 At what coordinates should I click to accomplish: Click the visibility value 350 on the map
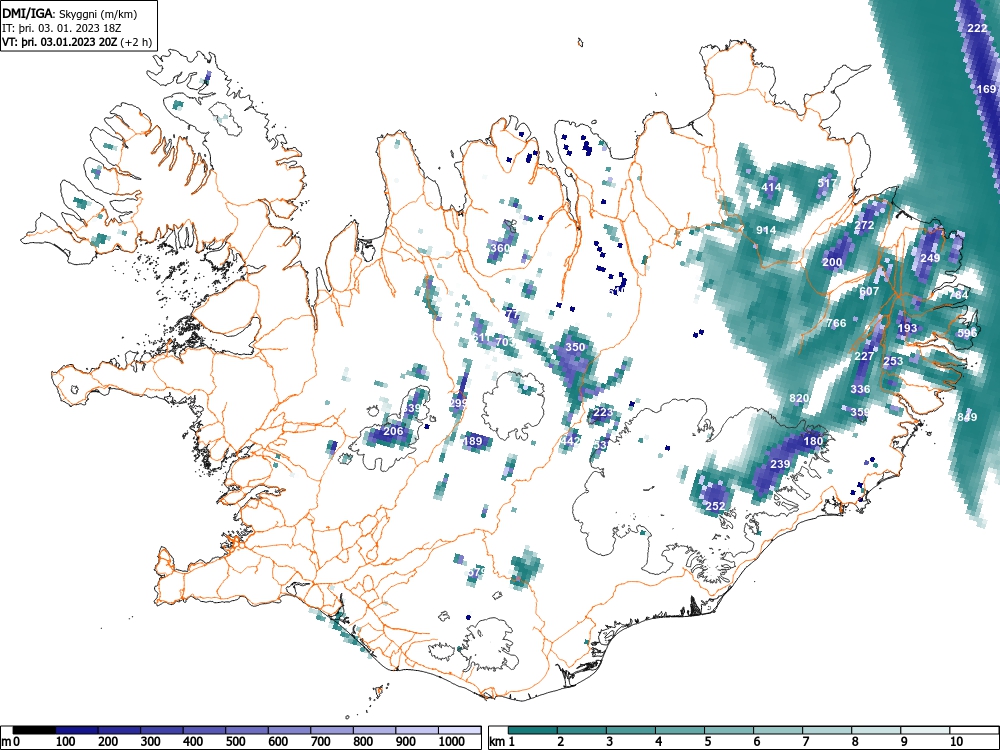575,347
